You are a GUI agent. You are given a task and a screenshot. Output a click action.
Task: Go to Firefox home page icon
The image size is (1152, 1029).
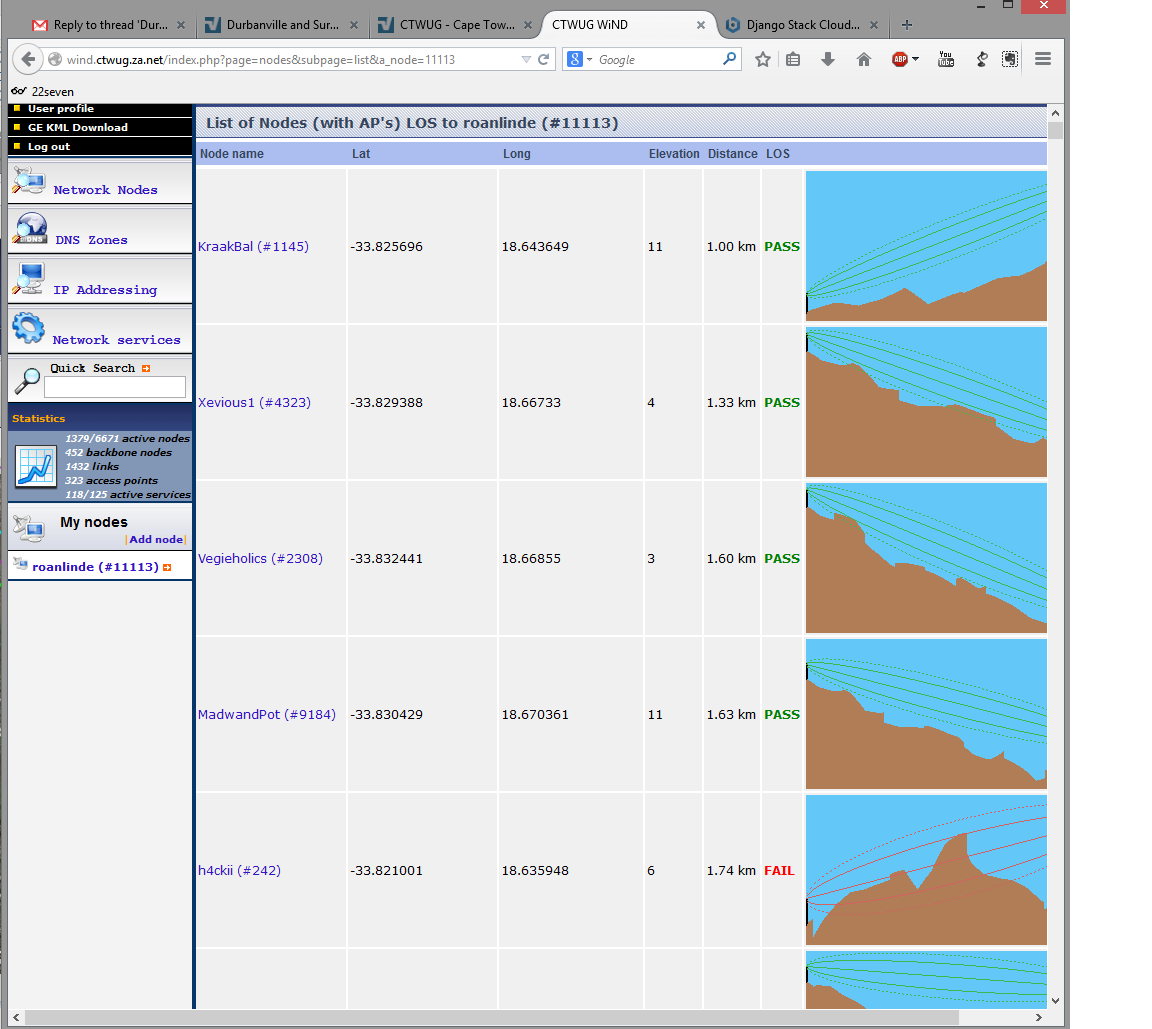coord(864,60)
